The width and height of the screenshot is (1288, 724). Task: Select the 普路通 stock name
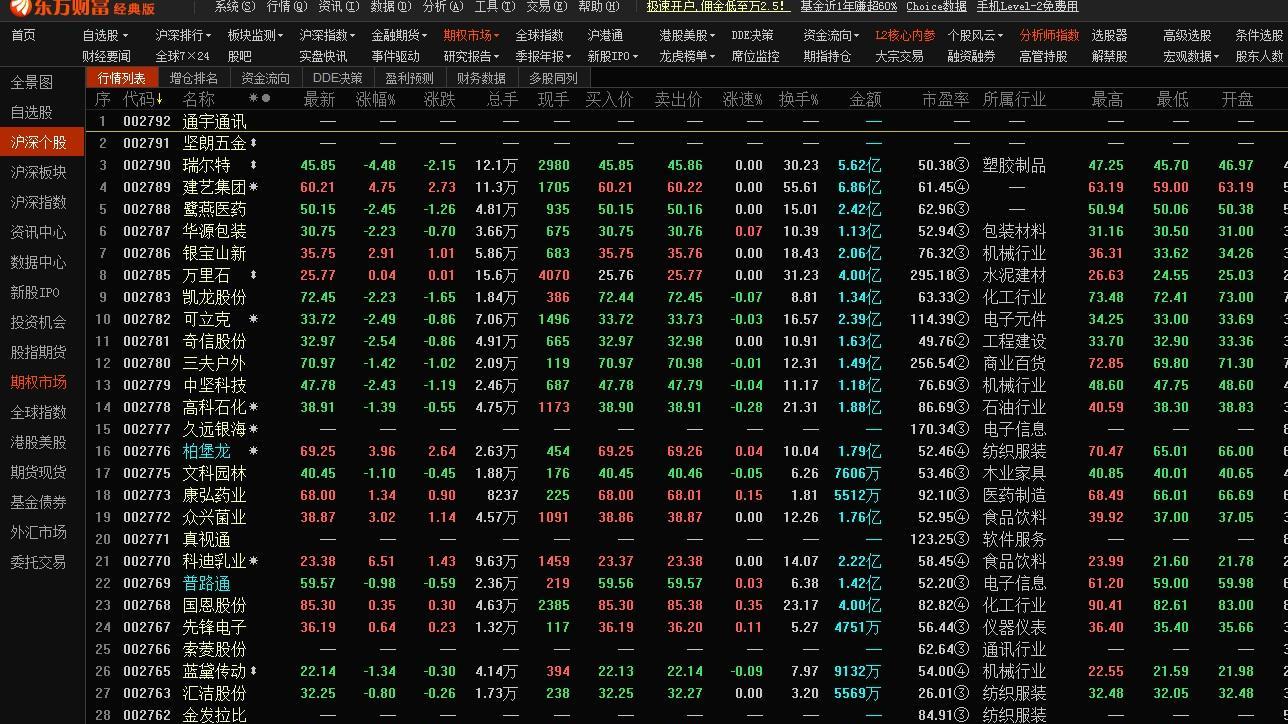pyautogui.click(x=207, y=583)
